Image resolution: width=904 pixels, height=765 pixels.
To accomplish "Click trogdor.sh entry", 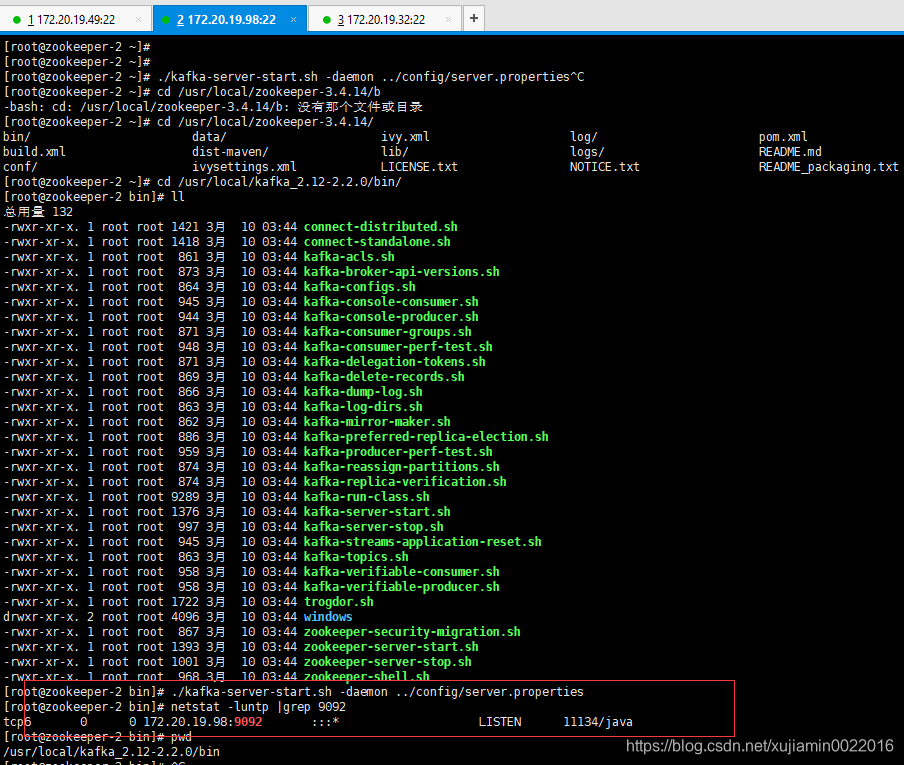I will (x=339, y=601).
